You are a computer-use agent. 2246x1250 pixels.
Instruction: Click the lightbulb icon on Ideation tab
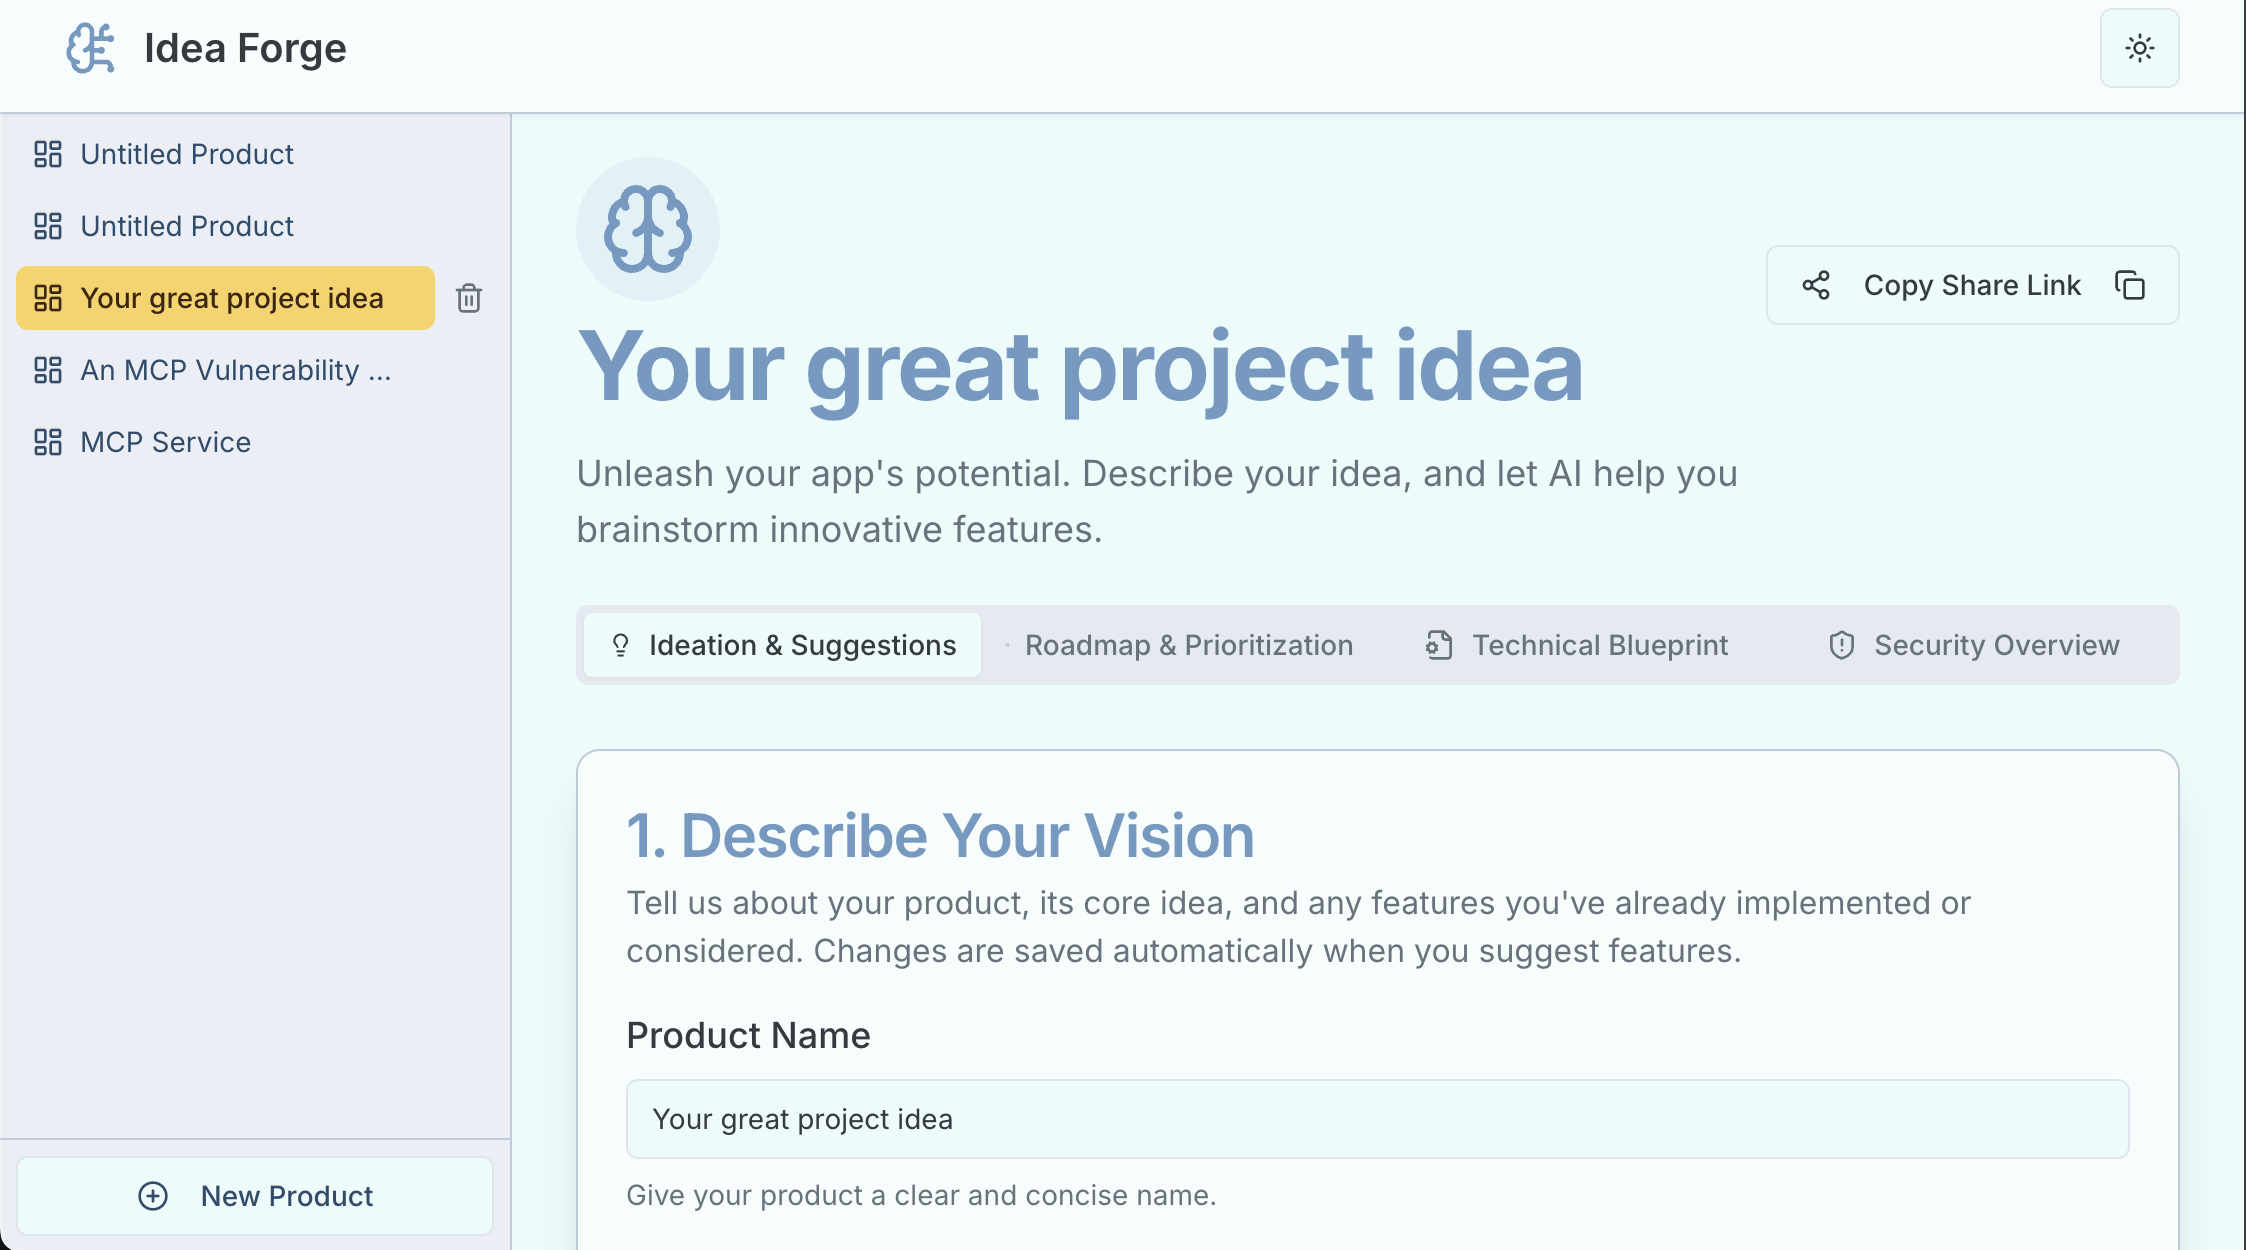622,645
